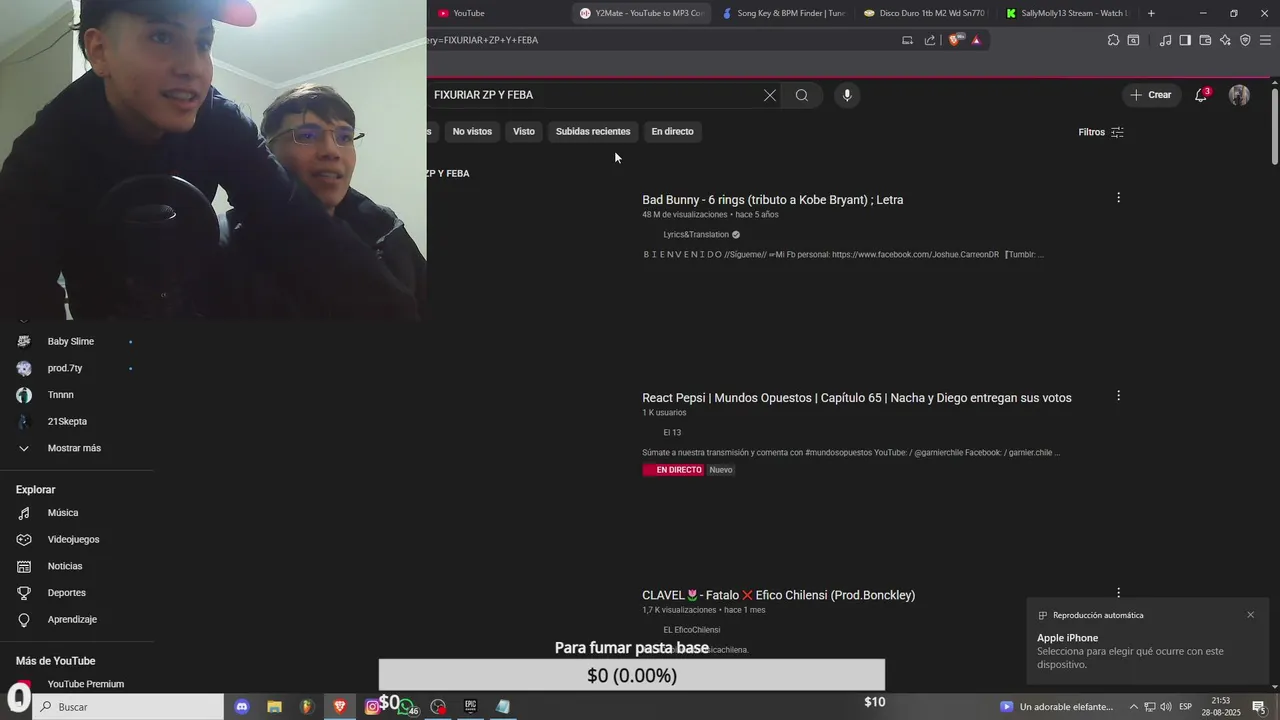Open the Música explore icon
The height and width of the screenshot is (720, 1280).
tap(24, 513)
